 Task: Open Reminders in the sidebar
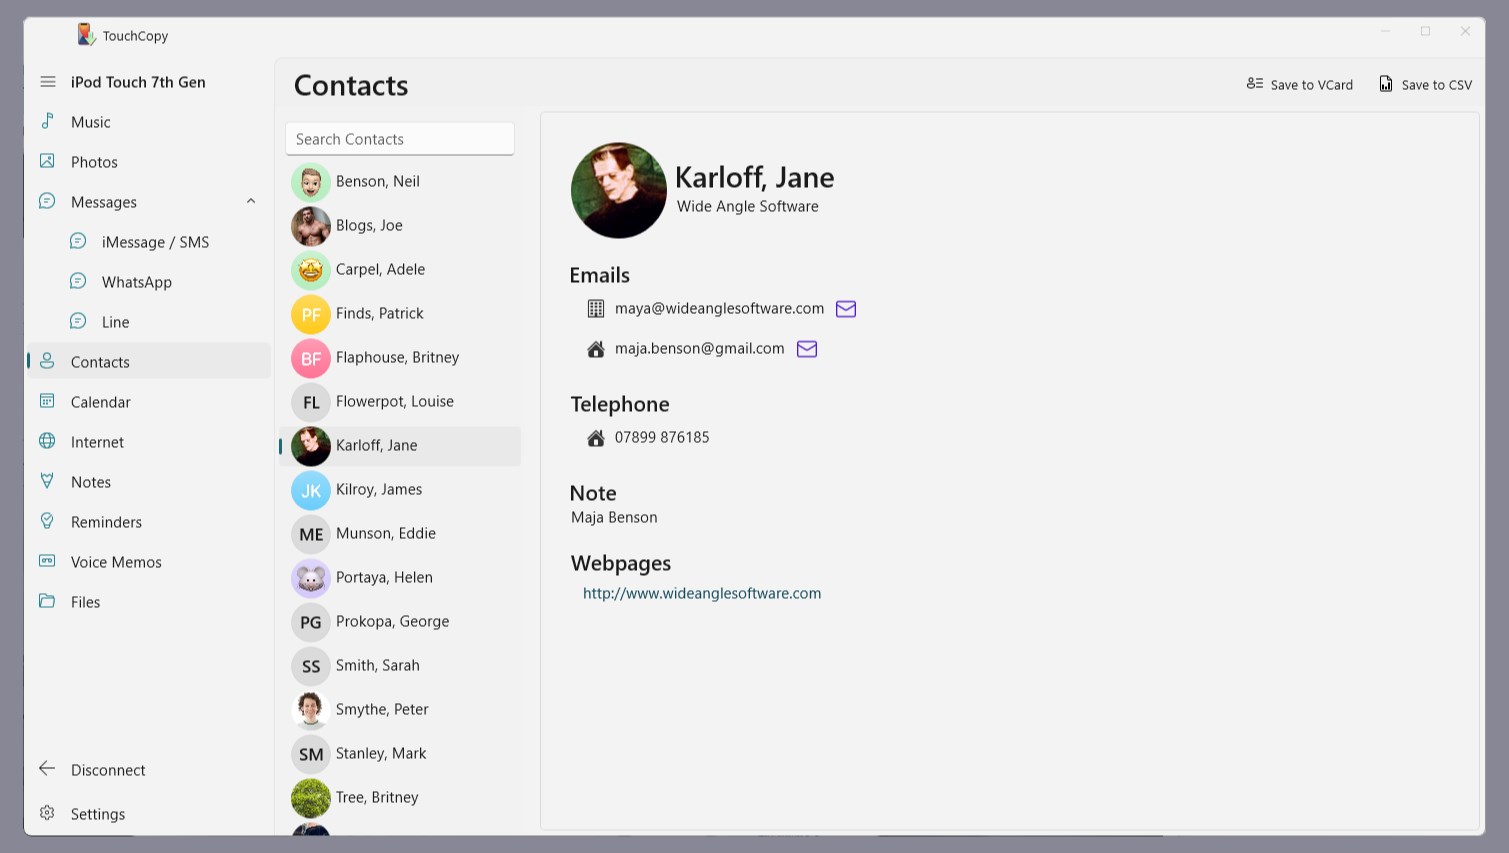point(149,522)
